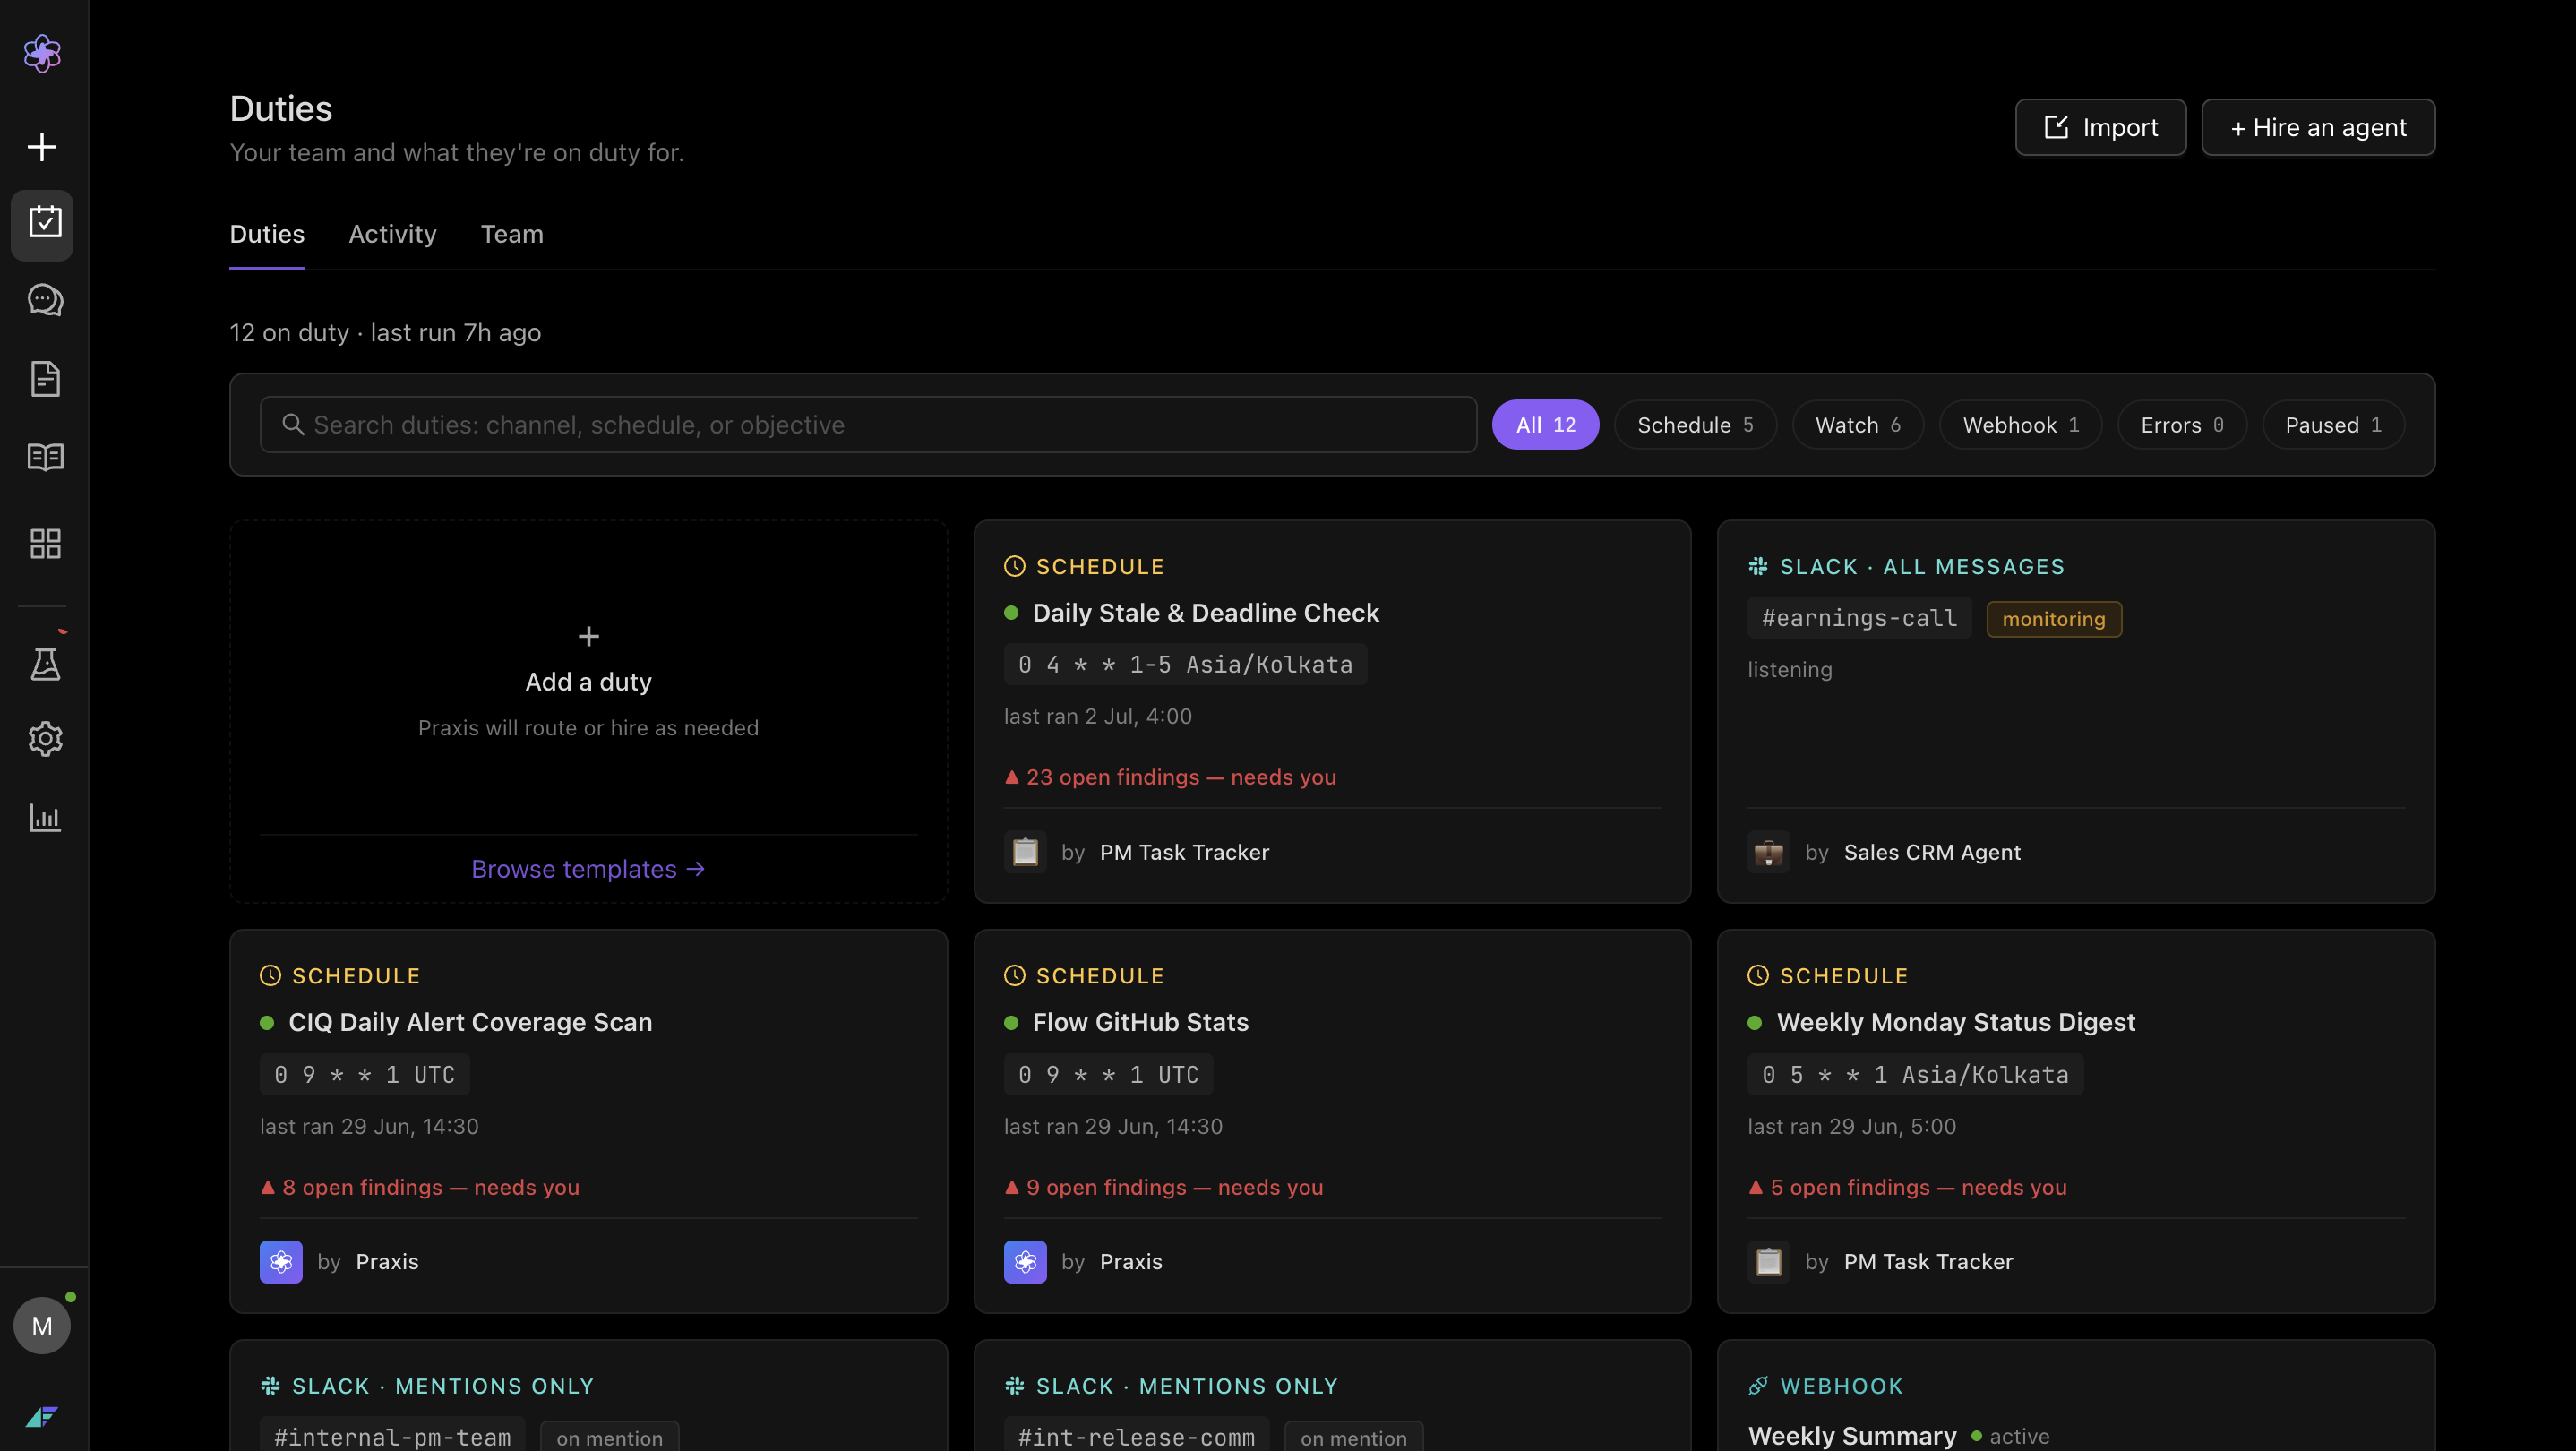
Task: Click the Search duties input field
Action: pos(868,425)
